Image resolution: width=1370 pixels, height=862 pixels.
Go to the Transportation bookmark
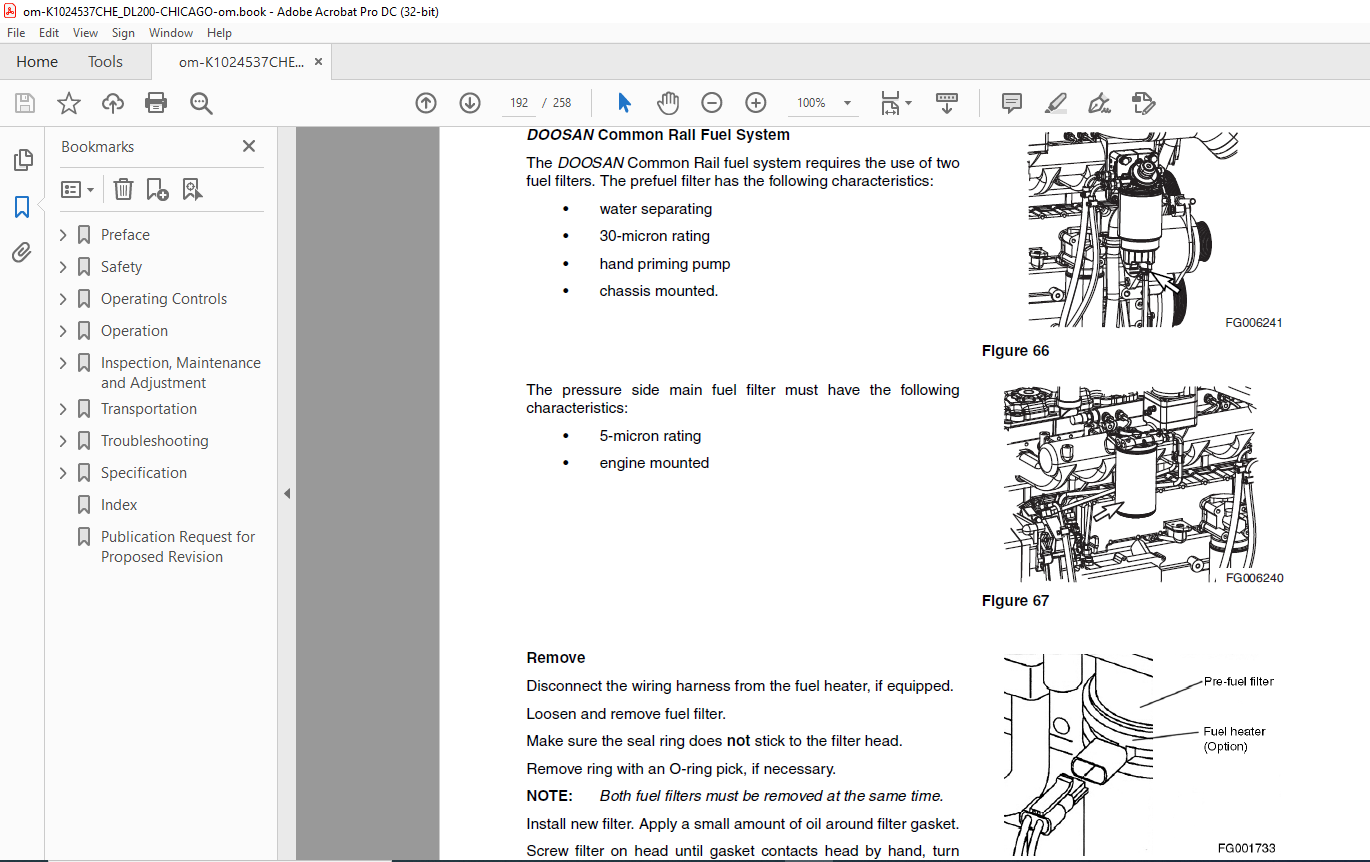(149, 409)
